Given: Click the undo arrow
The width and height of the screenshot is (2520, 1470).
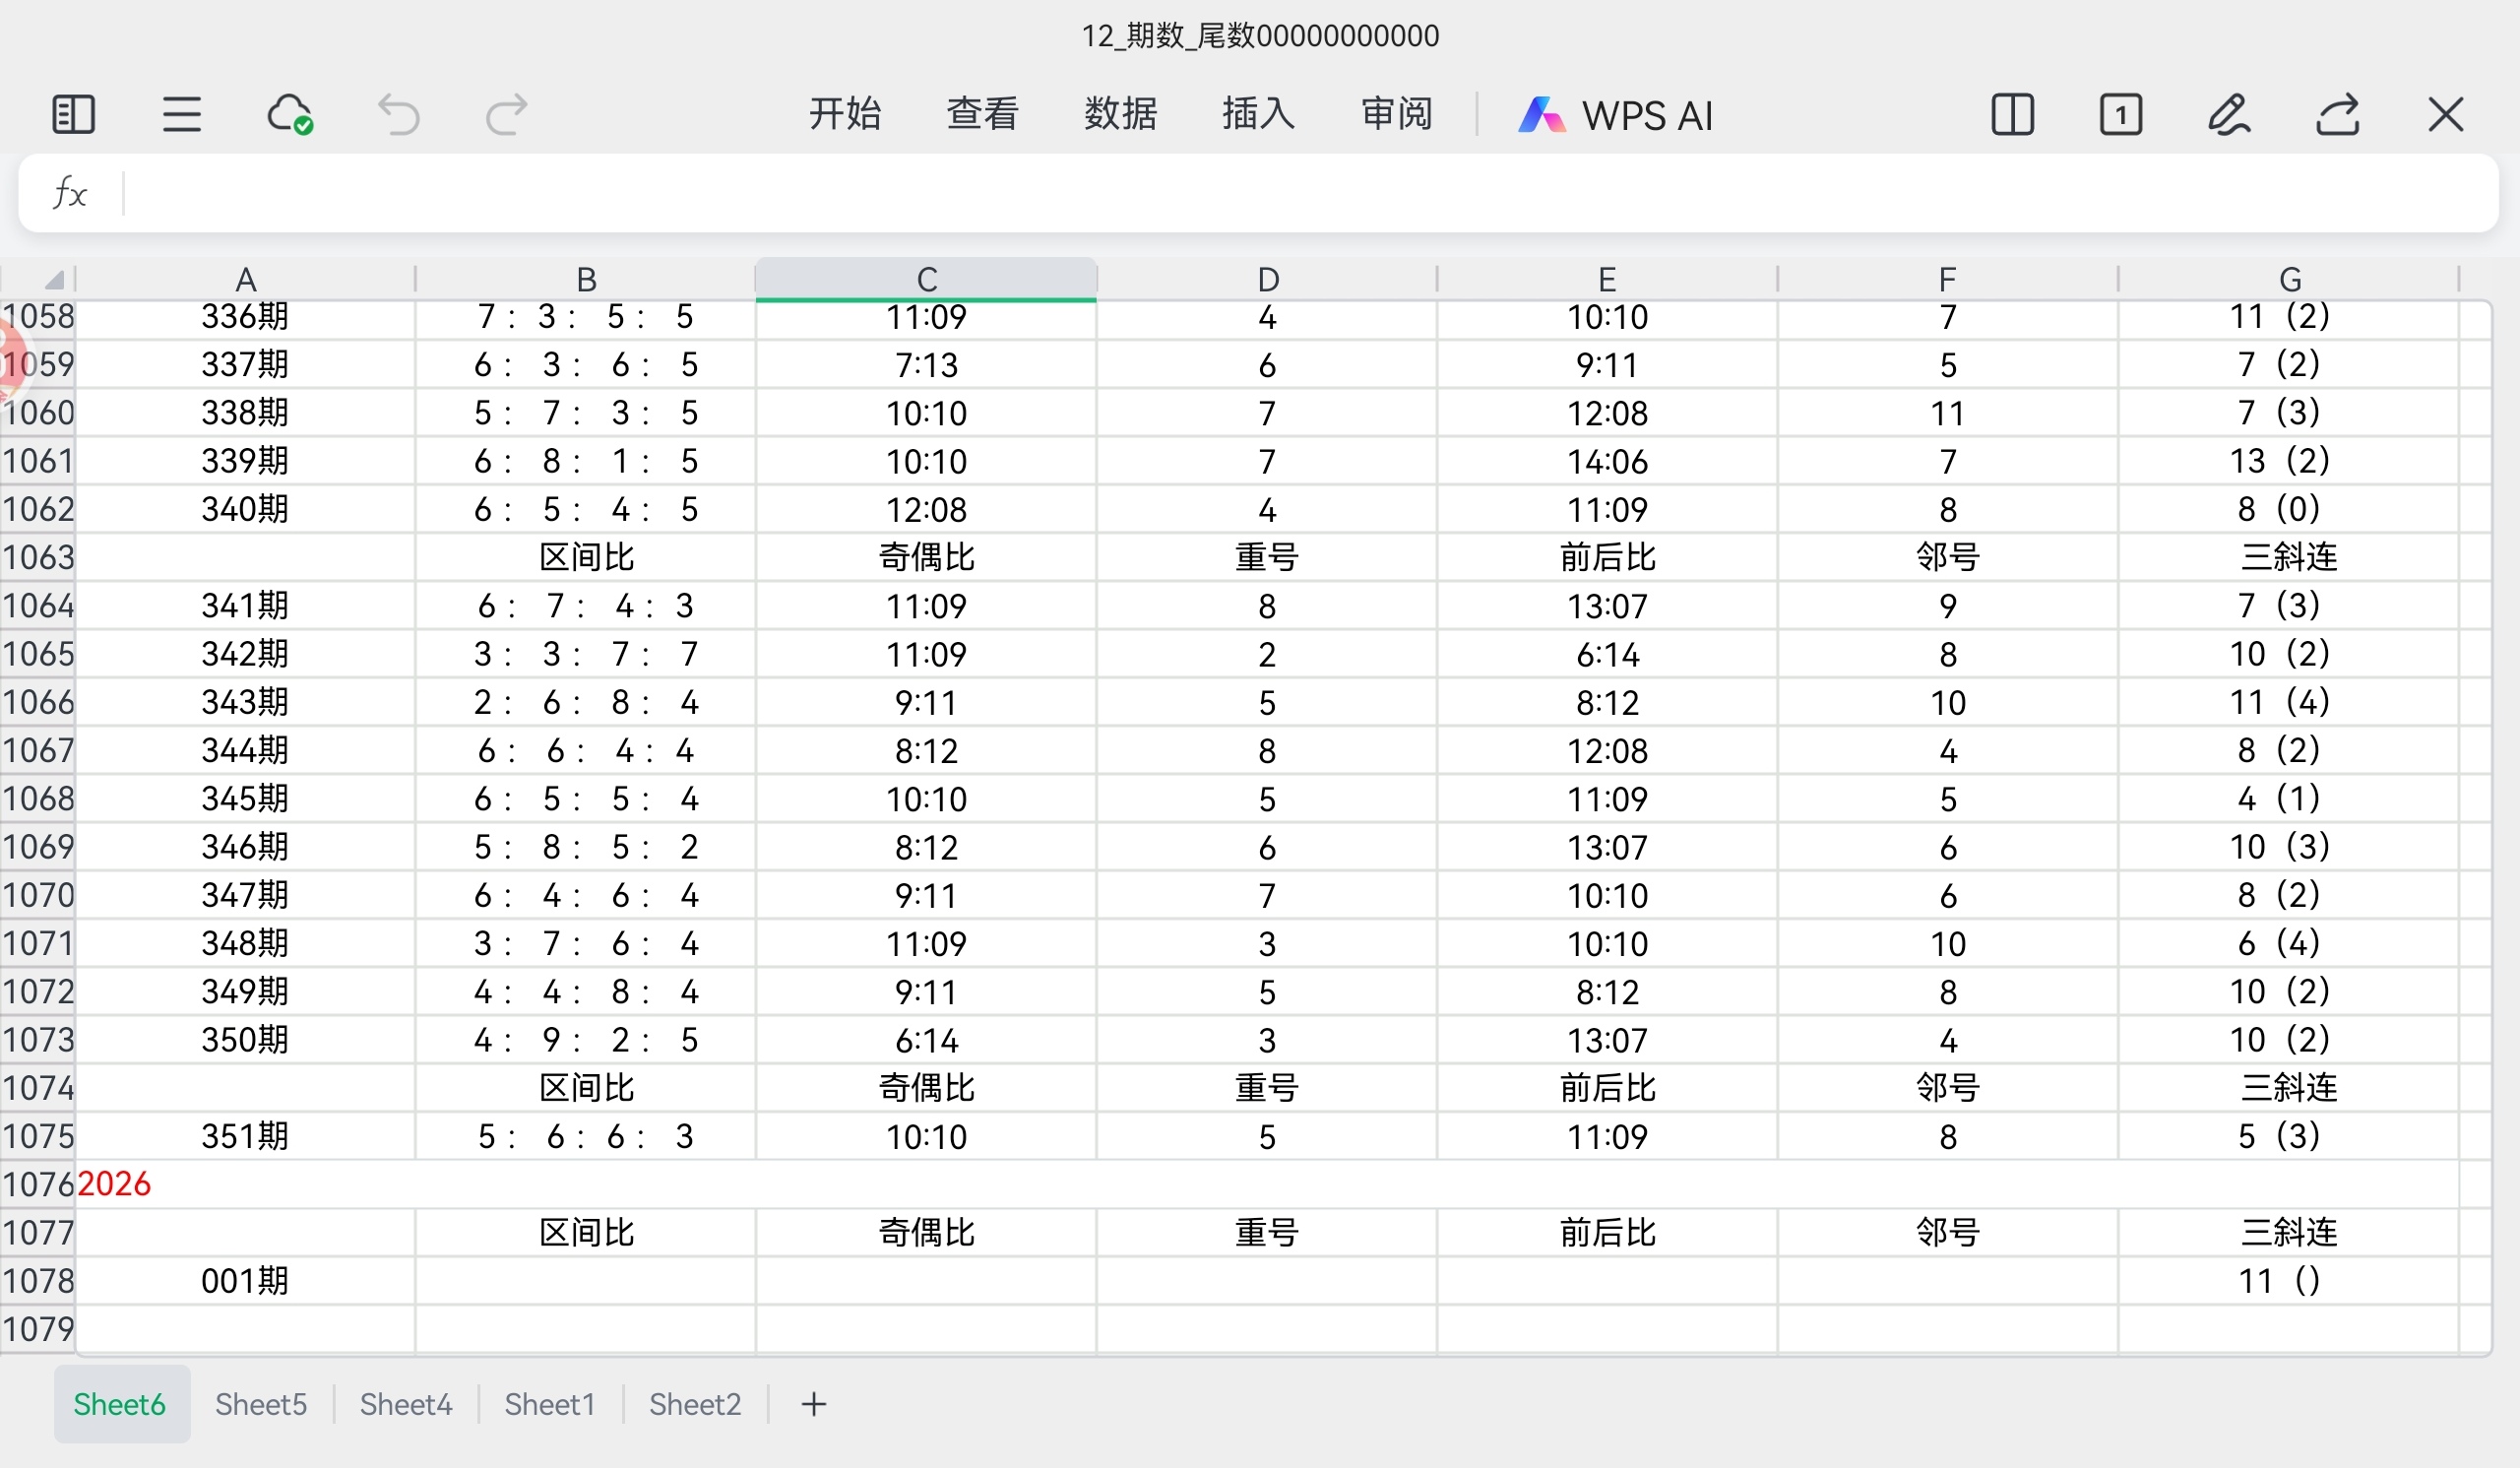Looking at the screenshot, I should click(x=398, y=114).
